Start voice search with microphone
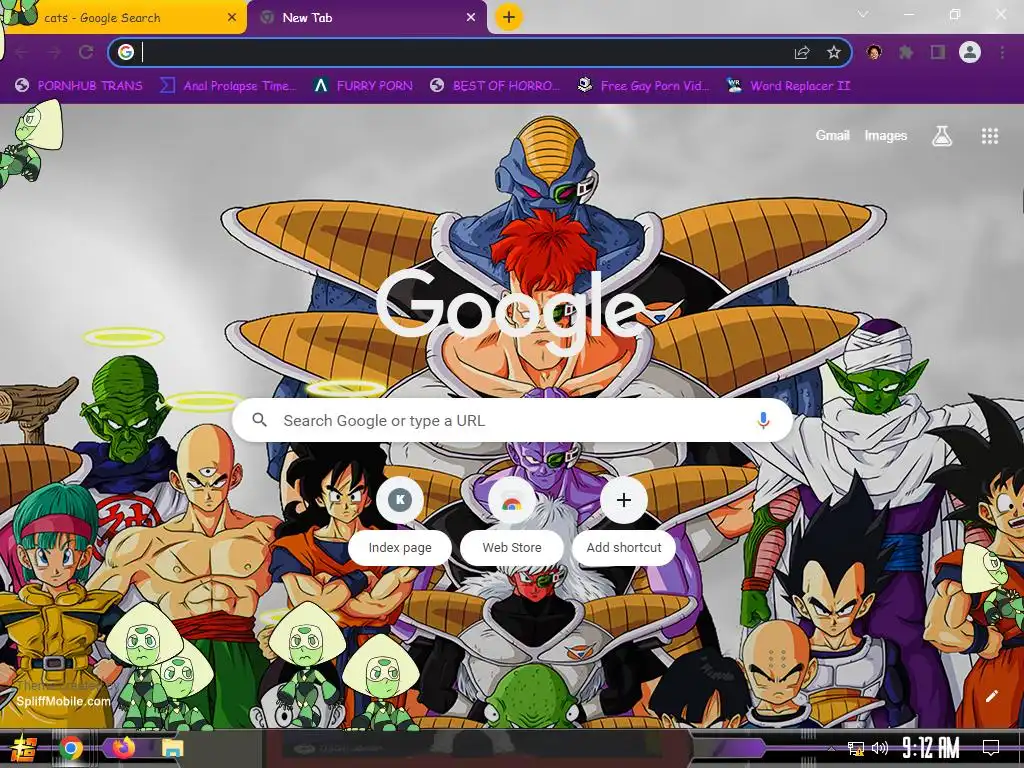The height and width of the screenshot is (768, 1024). pyautogui.click(x=763, y=420)
